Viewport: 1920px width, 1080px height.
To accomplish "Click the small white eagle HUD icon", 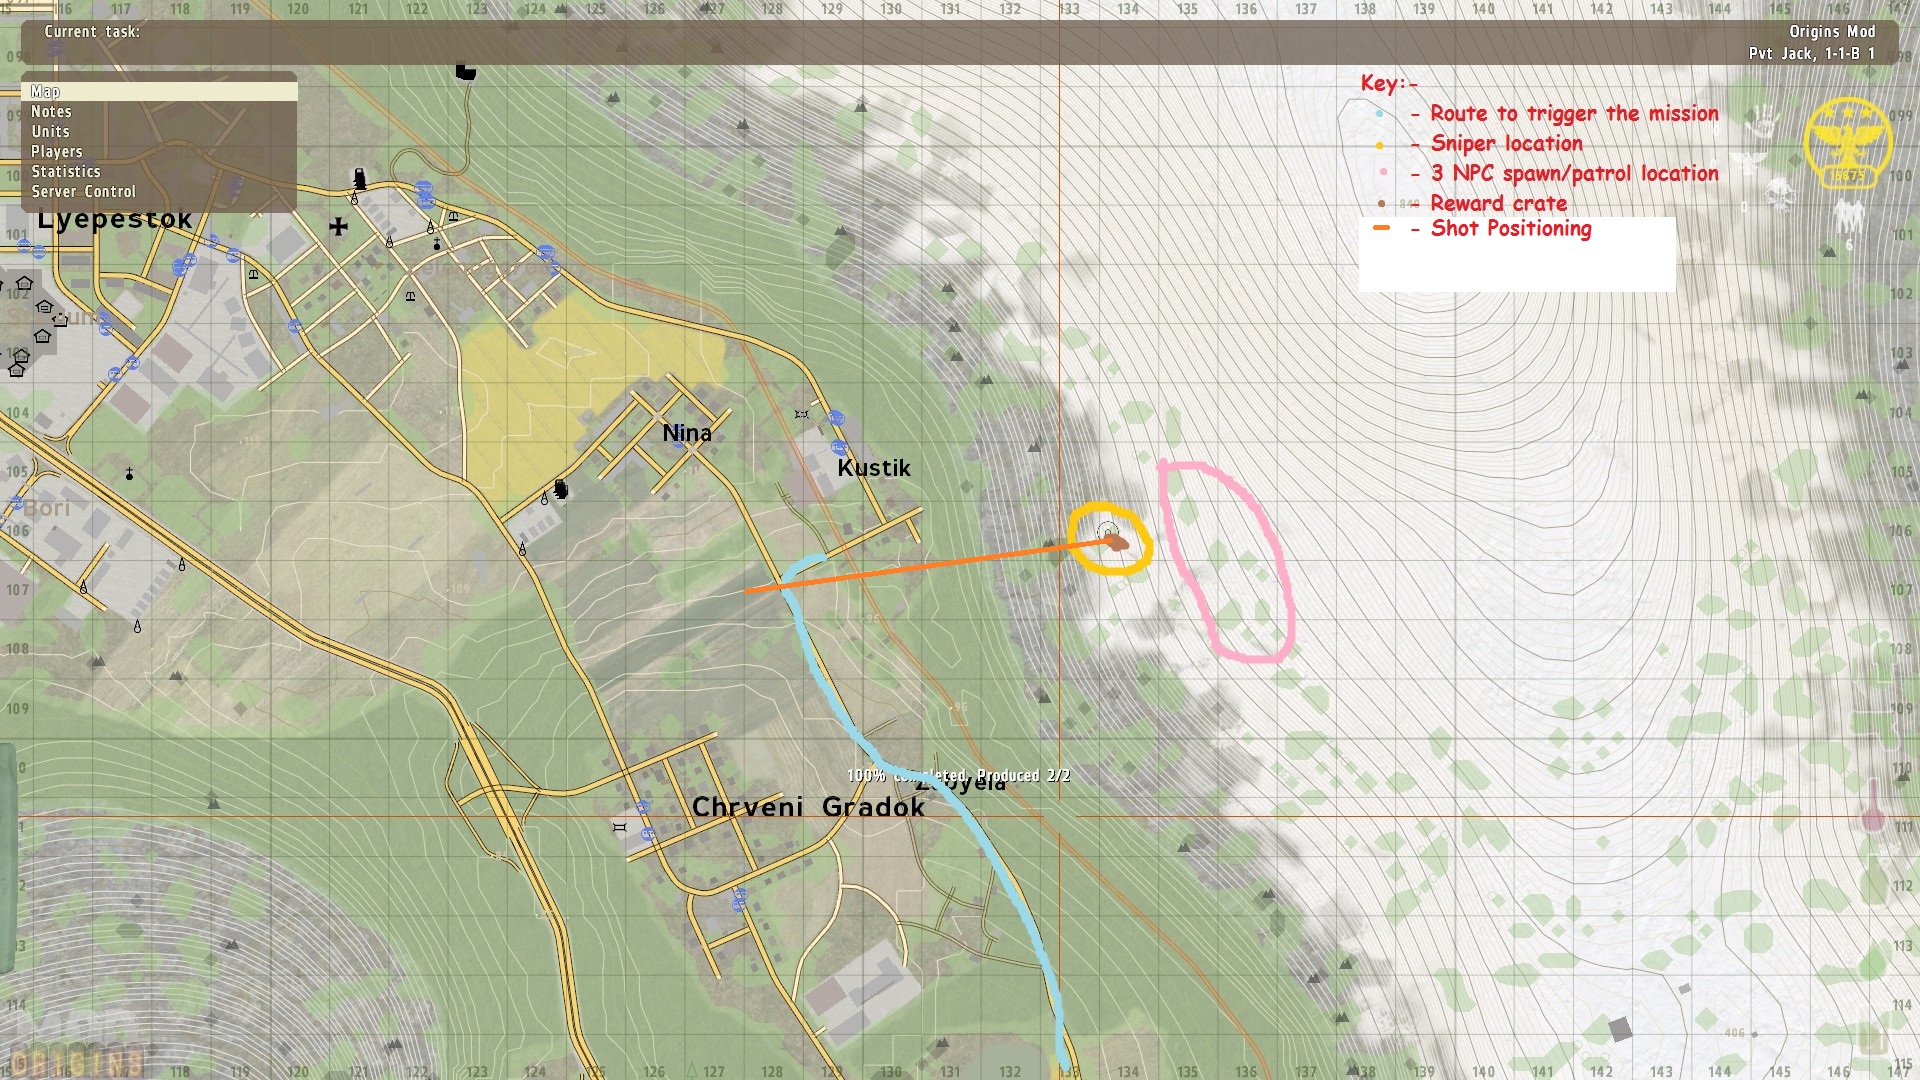I will 1748,162.
